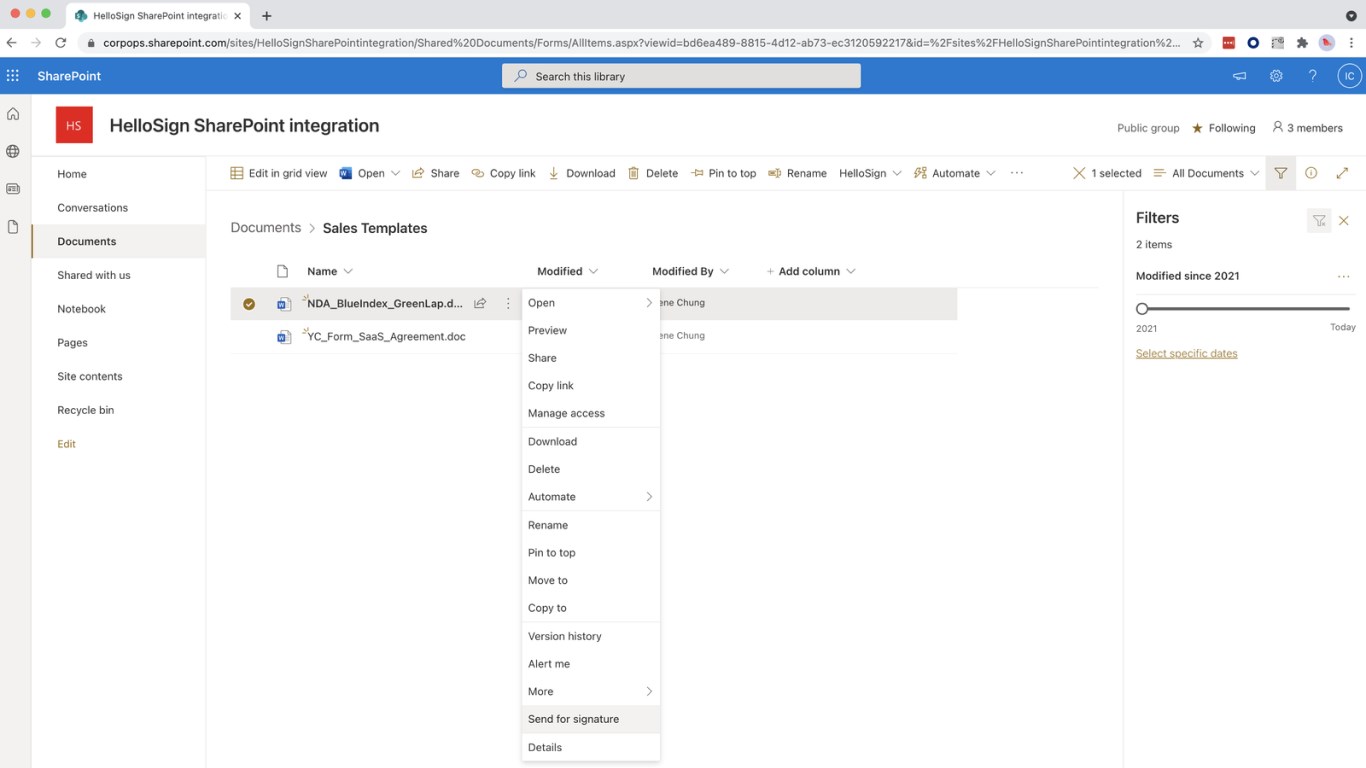The height and width of the screenshot is (768, 1366).
Task: Toggle the Following star for this site
Action: click(x=1197, y=128)
